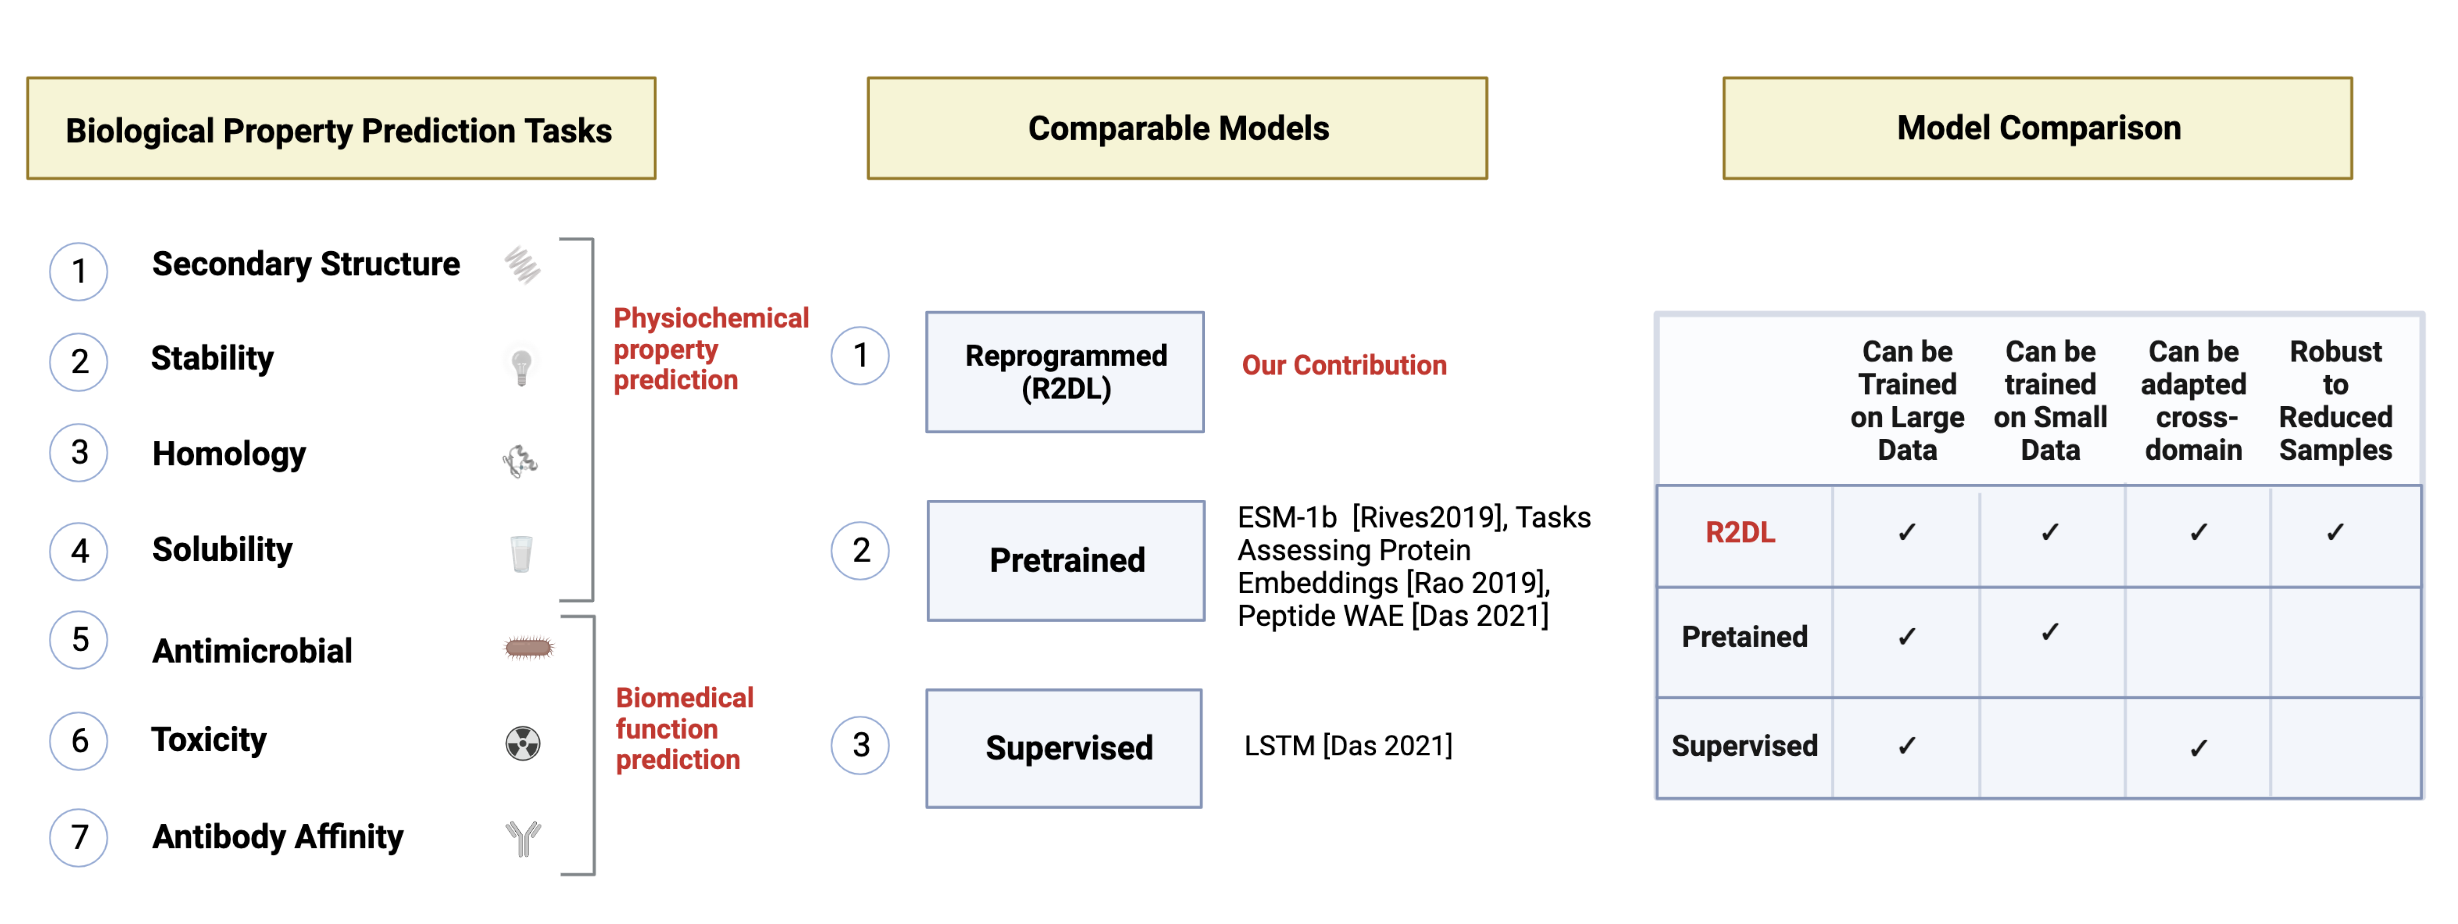Click the Toxicity radiation hazard icon

pyautogui.click(x=523, y=743)
